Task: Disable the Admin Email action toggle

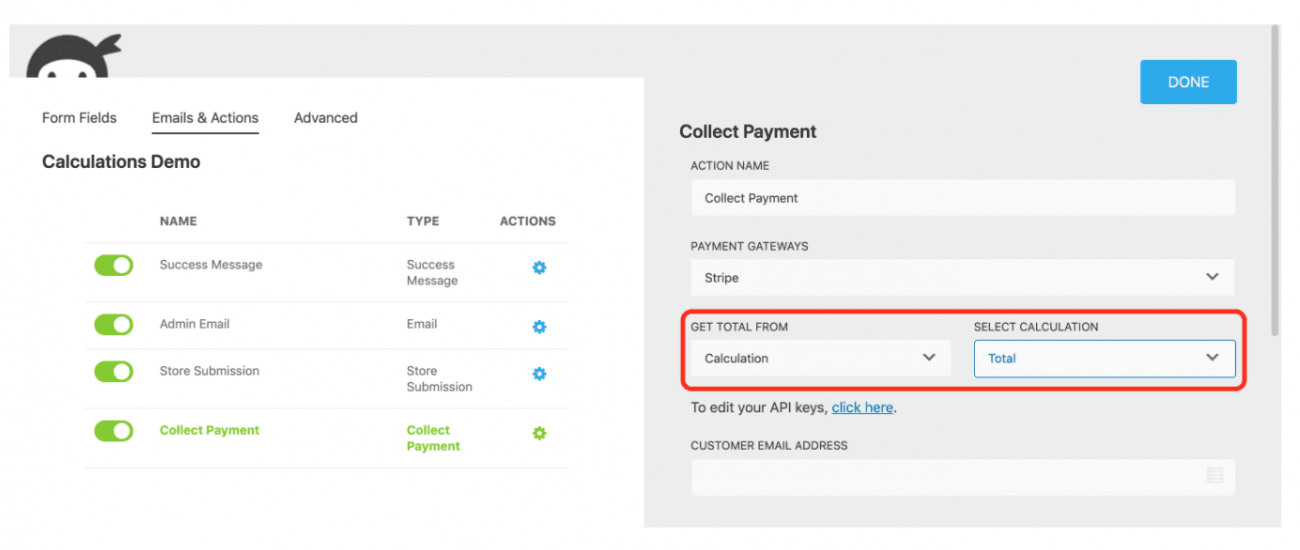Action: click(114, 325)
